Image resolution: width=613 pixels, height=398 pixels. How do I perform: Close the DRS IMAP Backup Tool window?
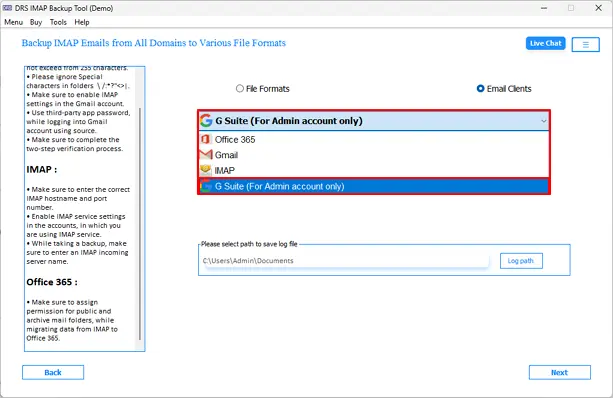(x=598, y=8)
